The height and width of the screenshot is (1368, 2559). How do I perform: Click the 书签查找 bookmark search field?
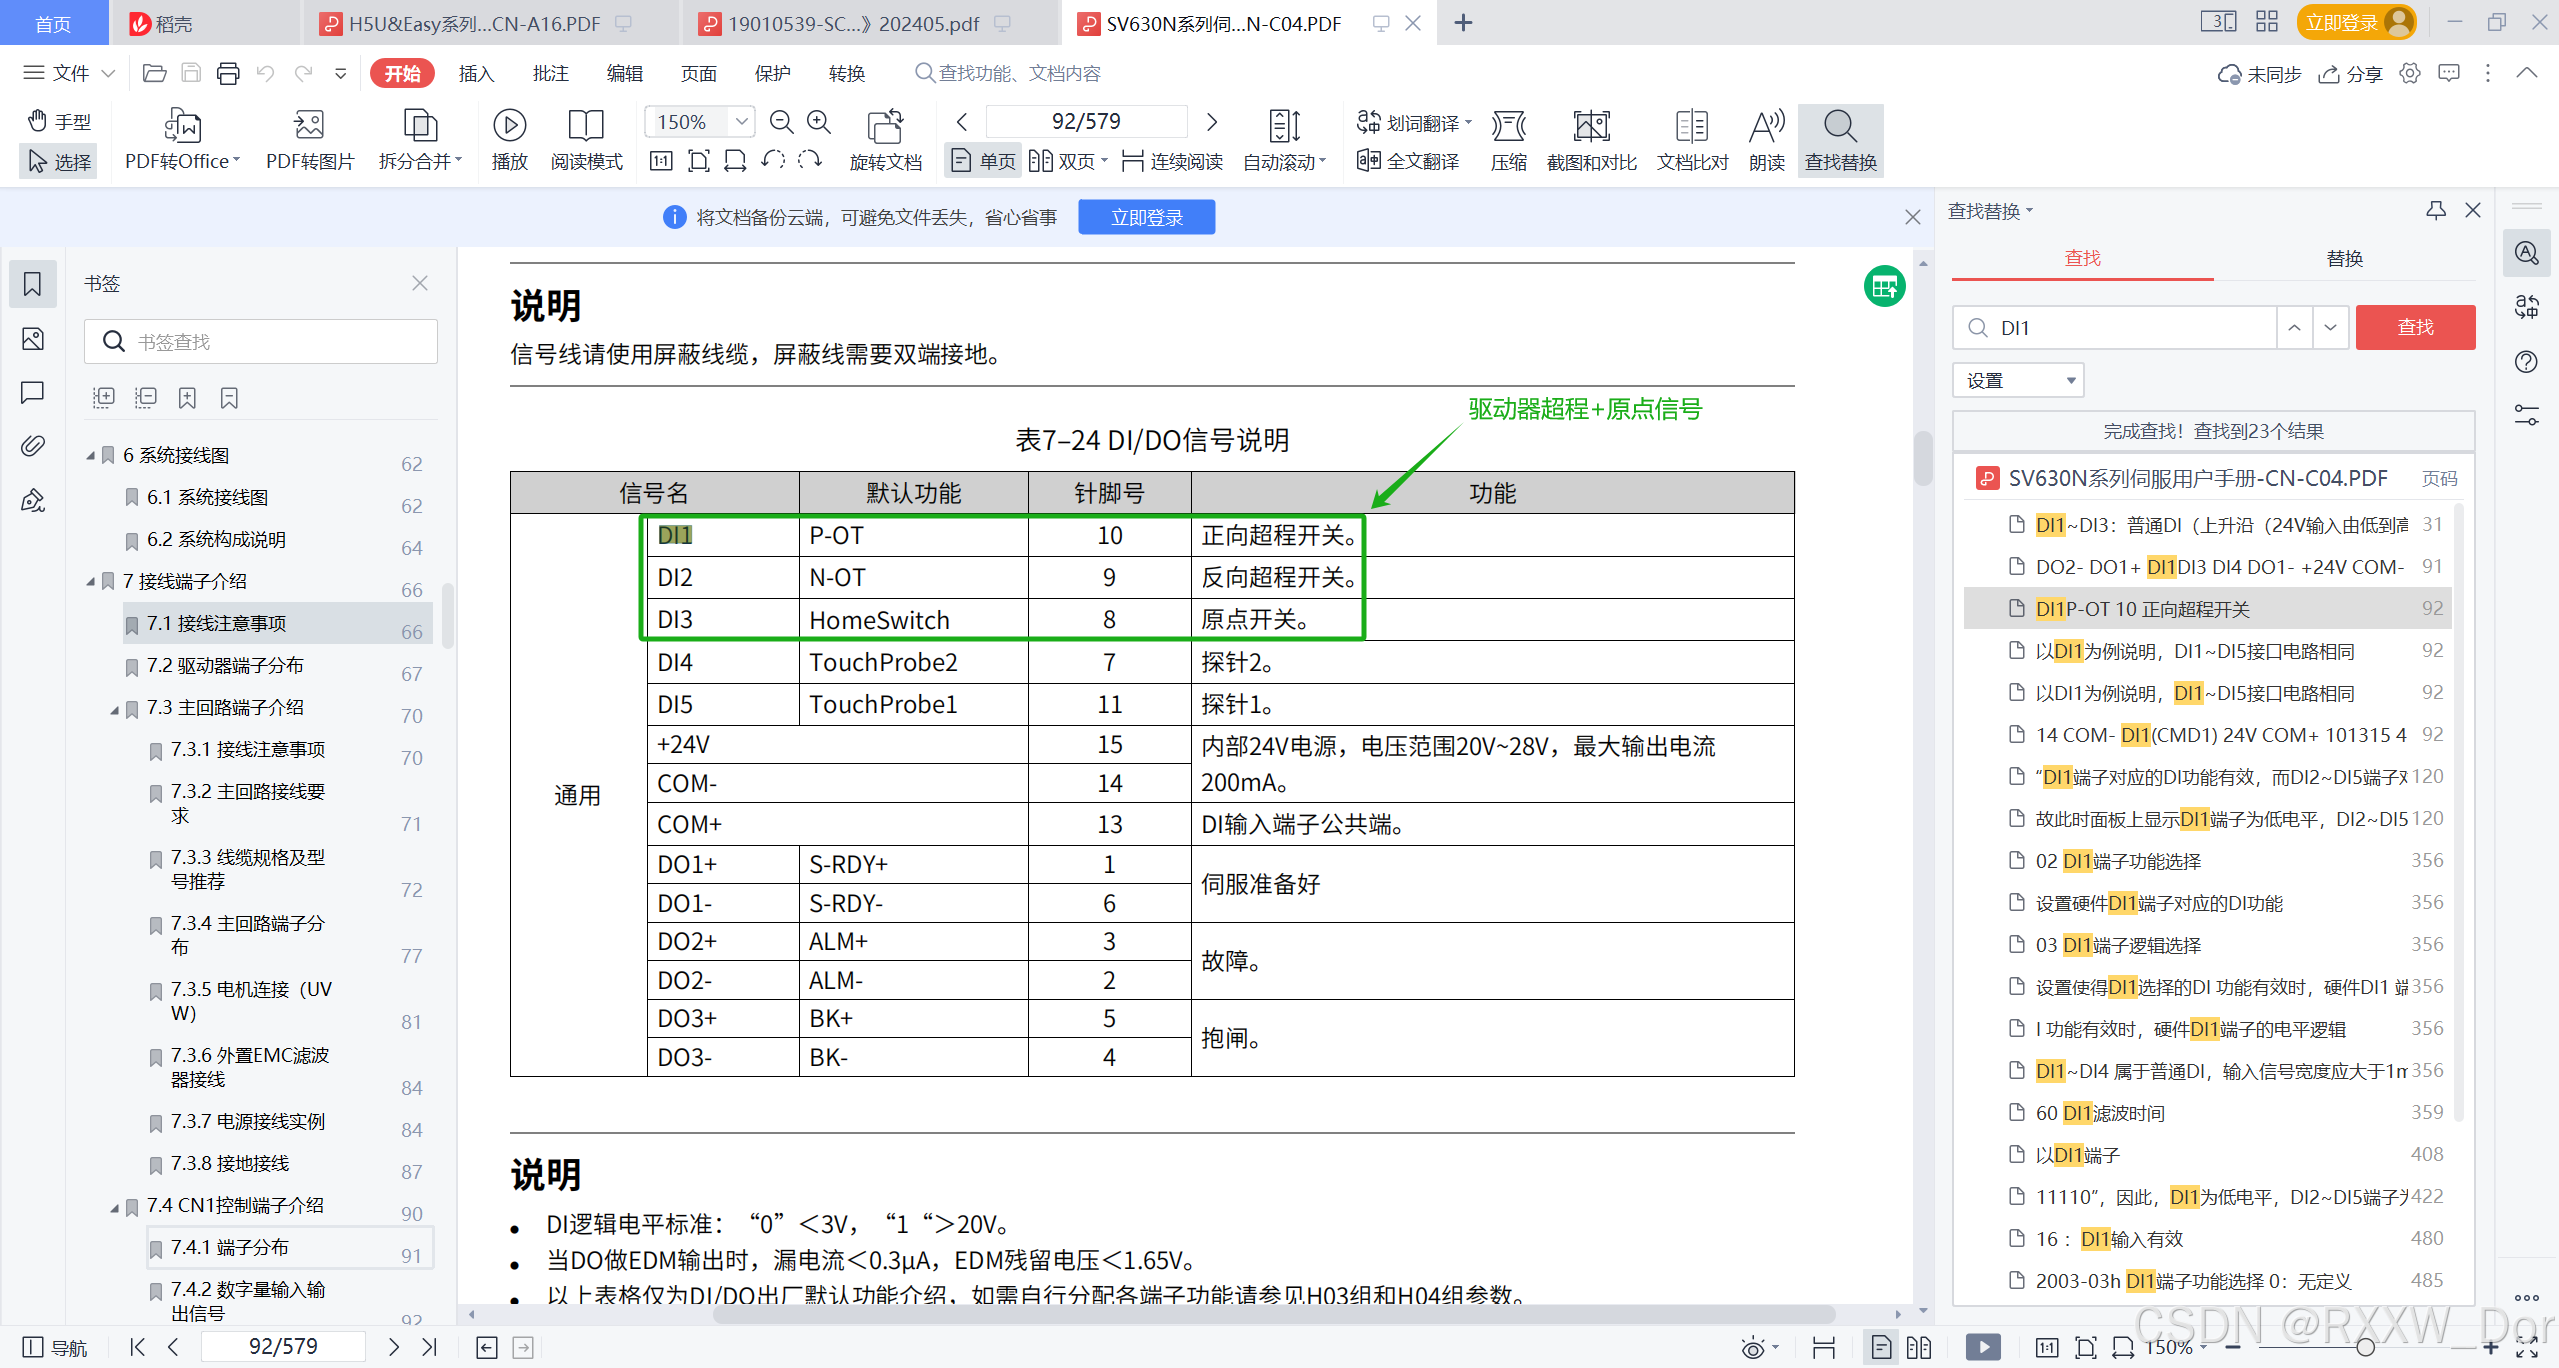[x=262, y=342]
